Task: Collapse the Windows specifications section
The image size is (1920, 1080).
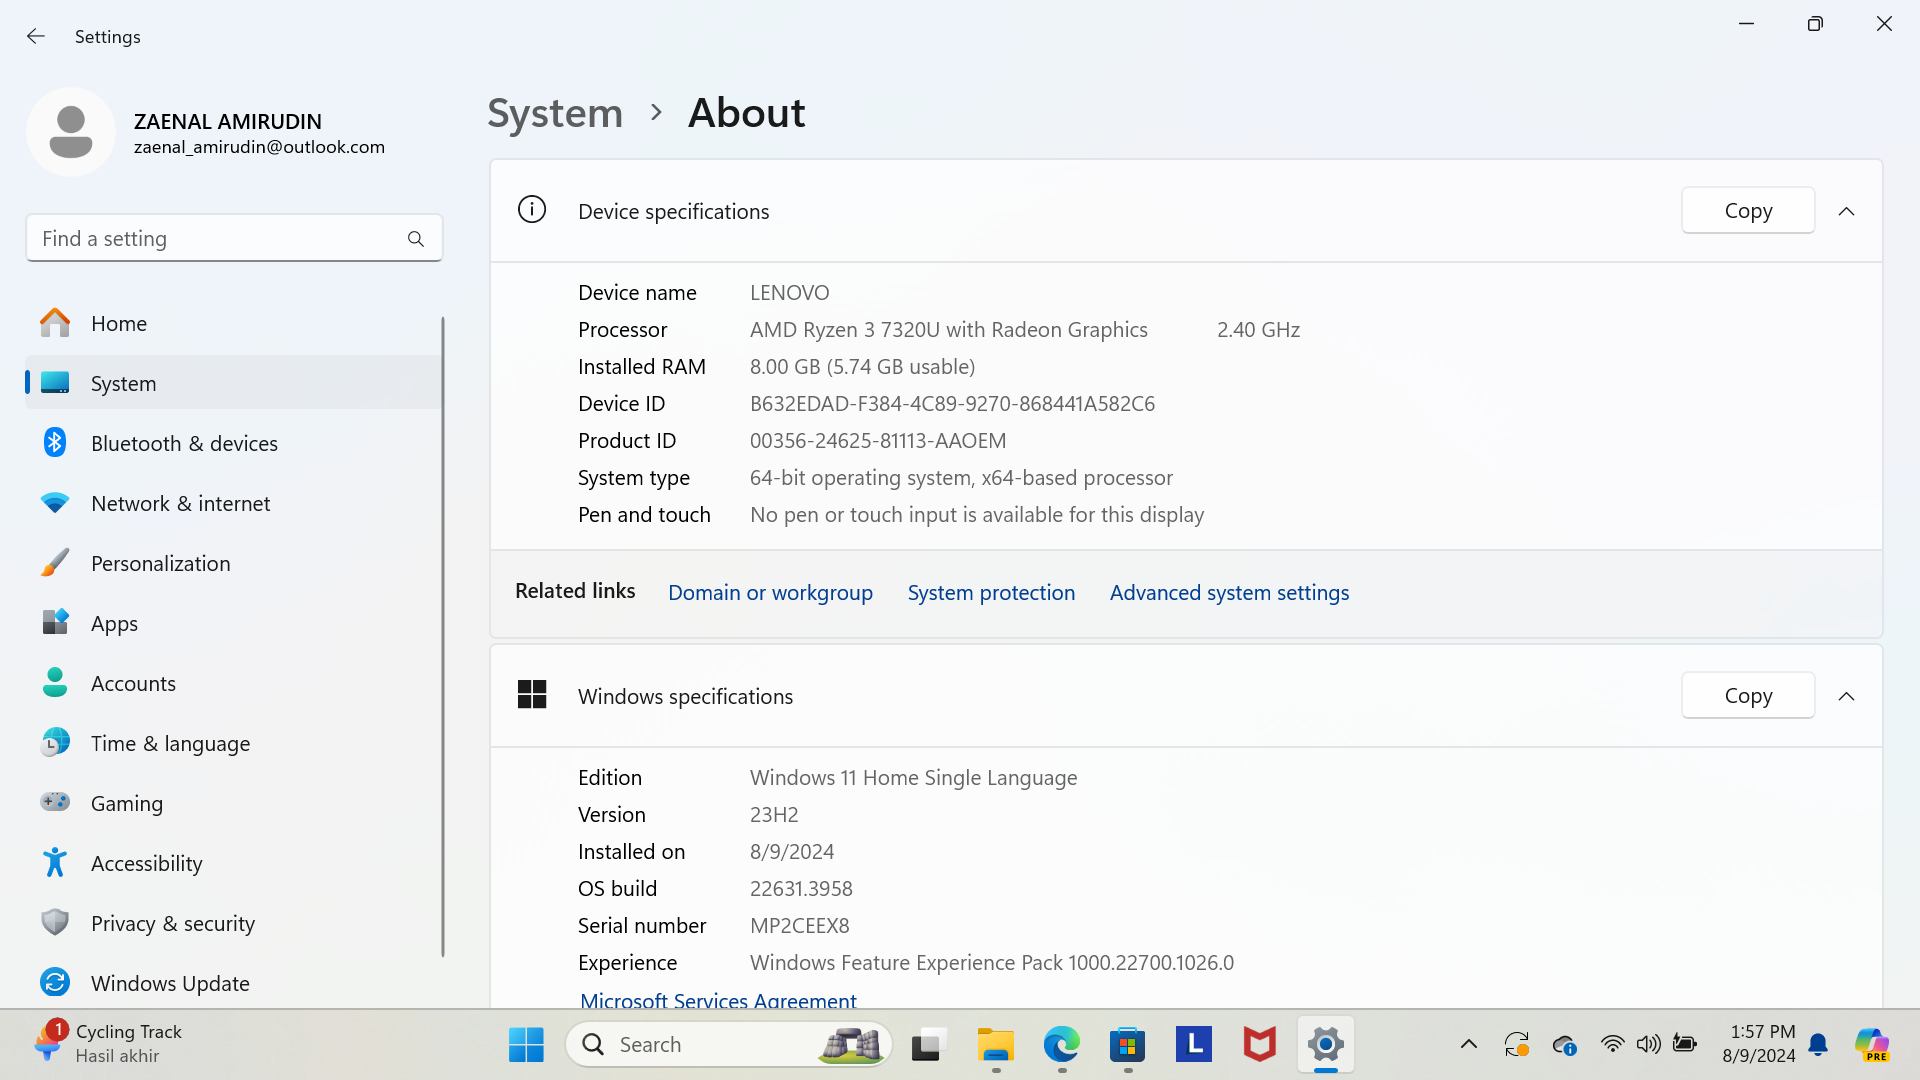Action: tap(1847, 696)
